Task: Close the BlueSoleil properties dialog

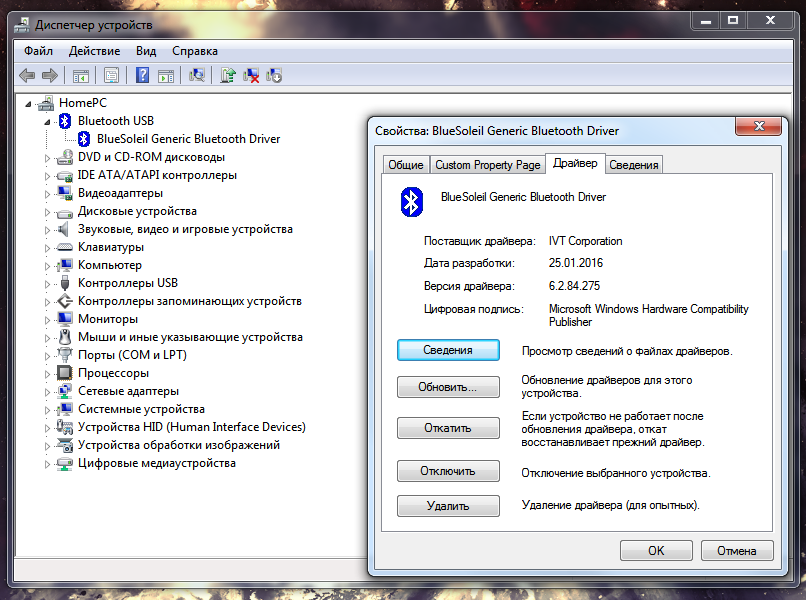Action: 759,126
